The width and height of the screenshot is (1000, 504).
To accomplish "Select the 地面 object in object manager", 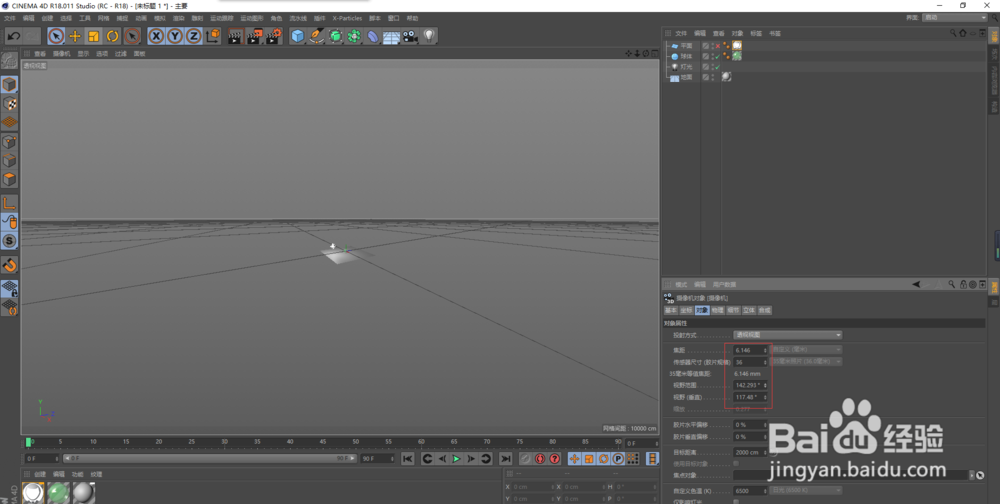I will tap(686, 77).
